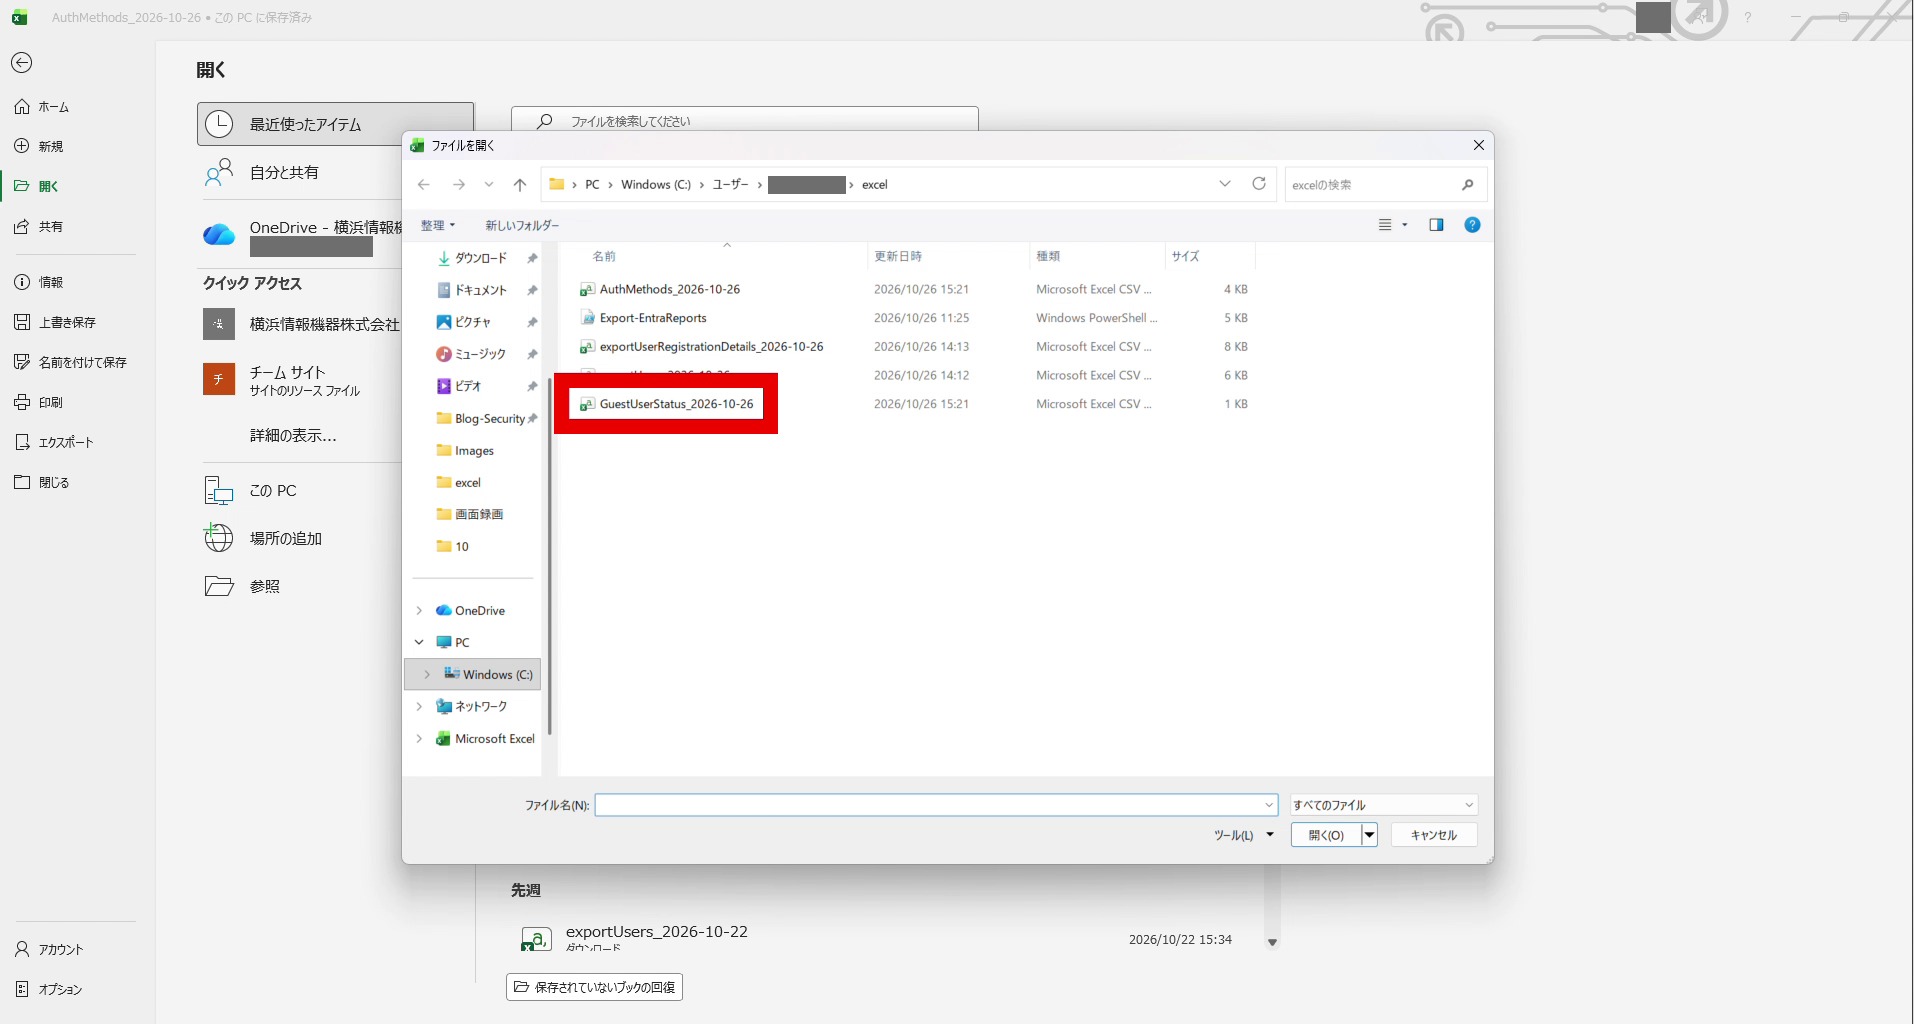Open ドキュメント quick access folder
The width and height of the screenshot is (1914, 1024).
[x=481, y=290]
